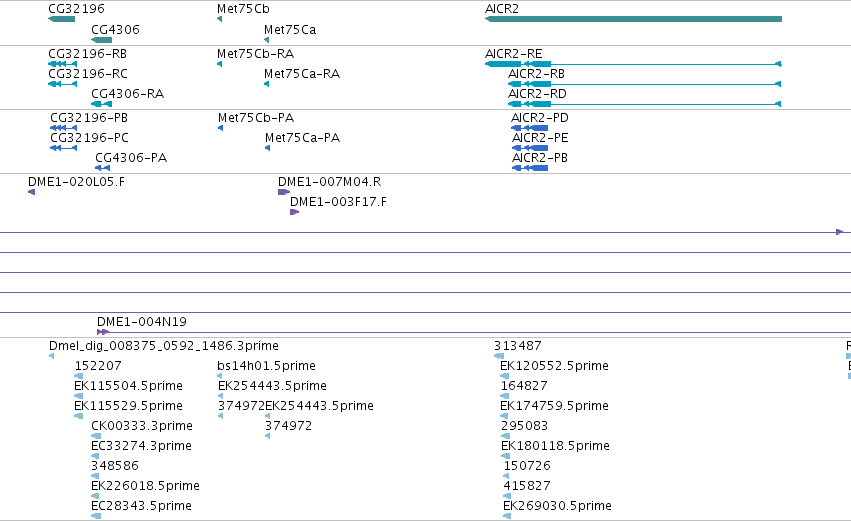
Task: Click the DME1-020L05.F clone label
Action: click(76, 182)
